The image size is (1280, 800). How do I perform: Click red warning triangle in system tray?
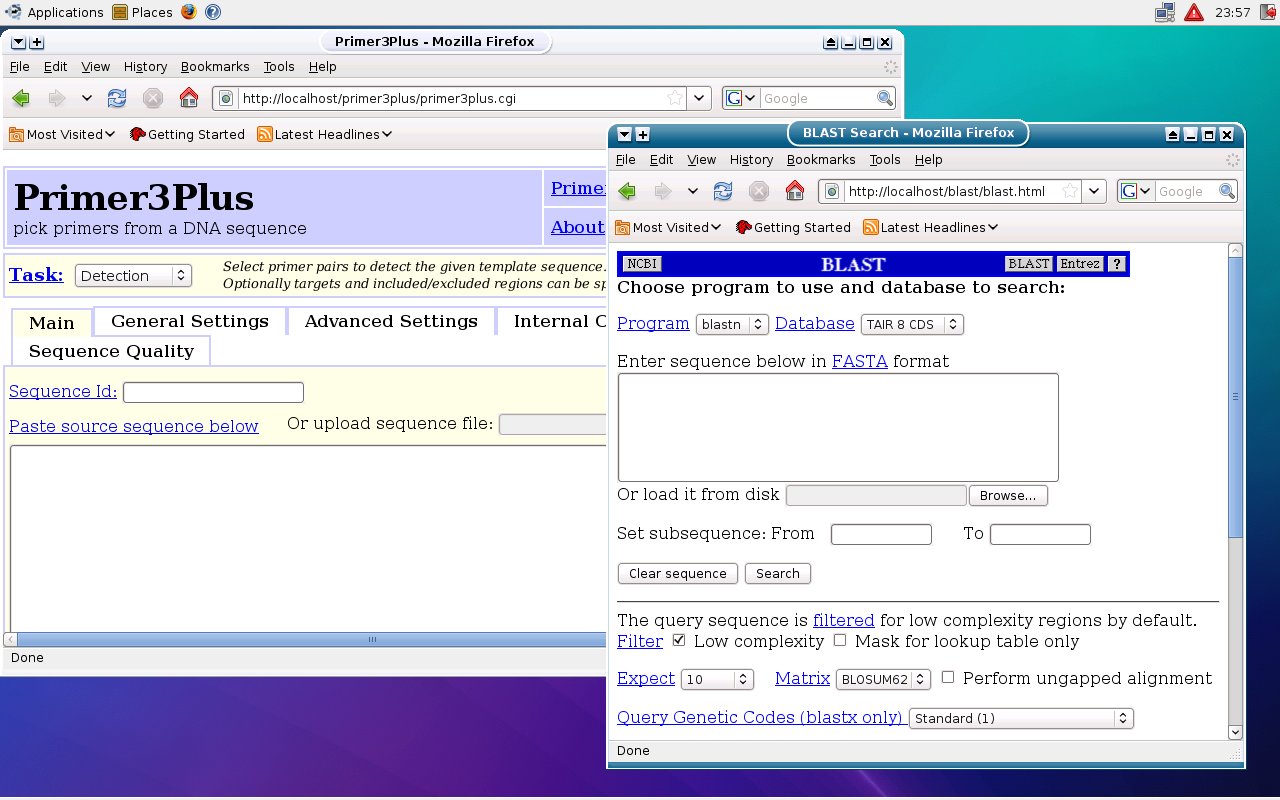(x=1194, y=12)
